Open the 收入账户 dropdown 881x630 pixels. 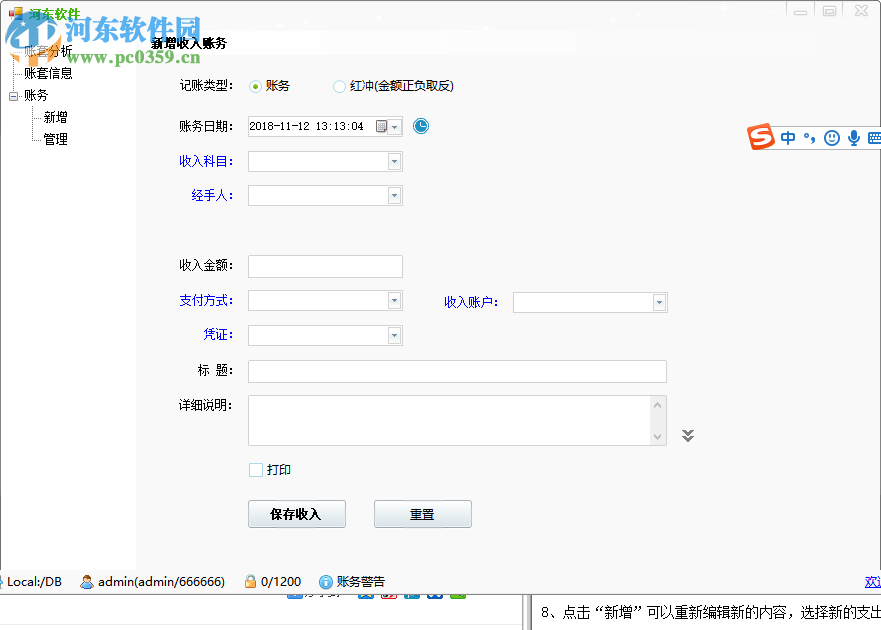660,303
